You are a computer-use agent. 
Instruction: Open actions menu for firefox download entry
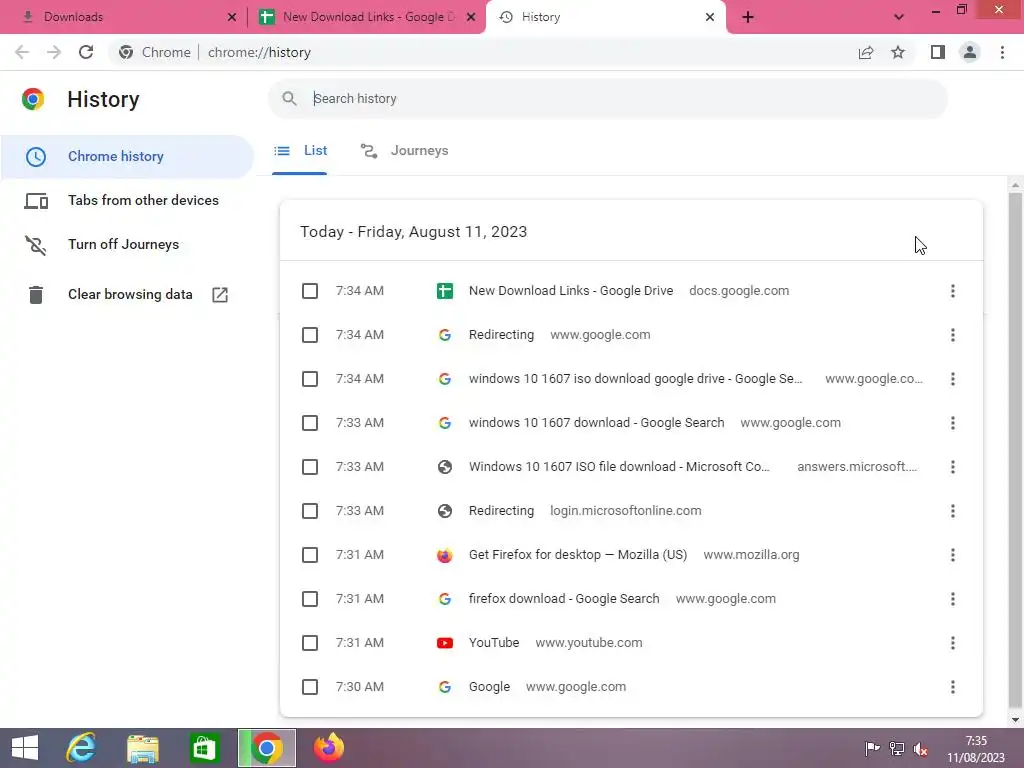[x=953, y=599]
